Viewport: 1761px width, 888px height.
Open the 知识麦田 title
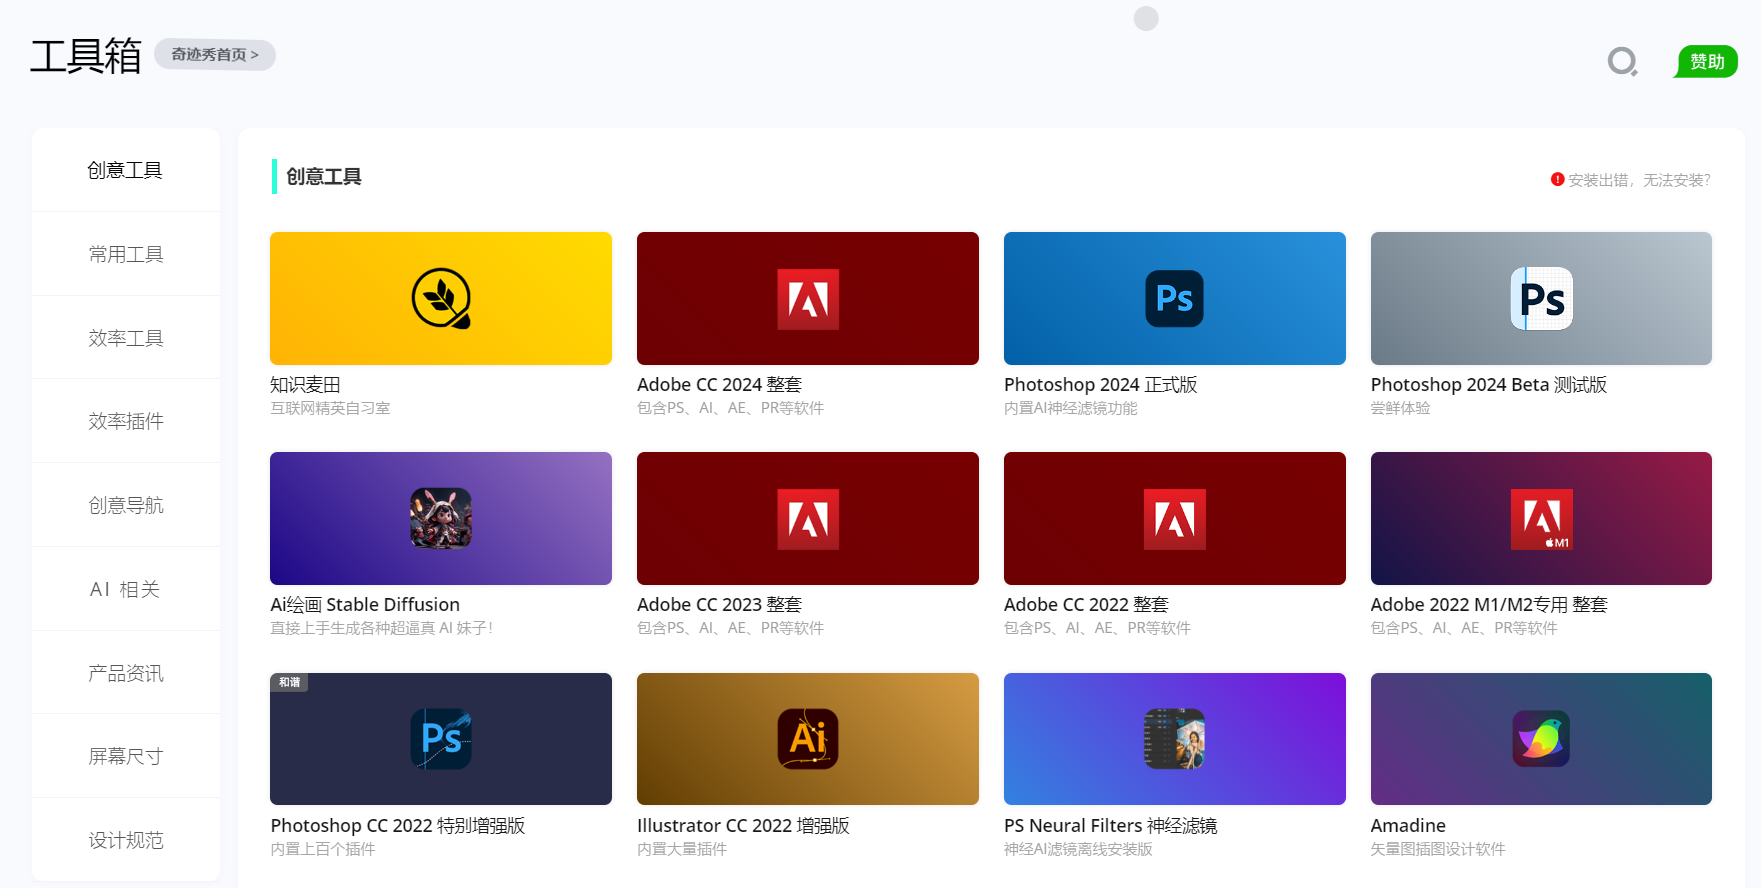pos(306,385)
